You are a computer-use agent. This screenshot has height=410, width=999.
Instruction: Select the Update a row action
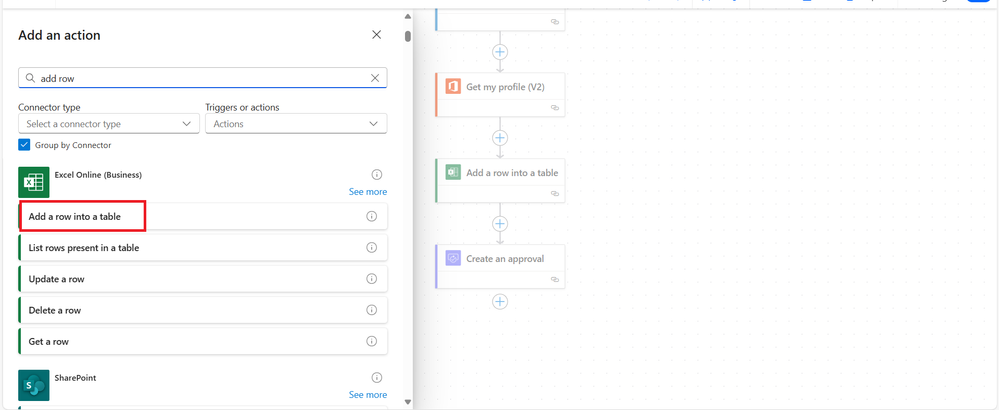coord(203,279)
